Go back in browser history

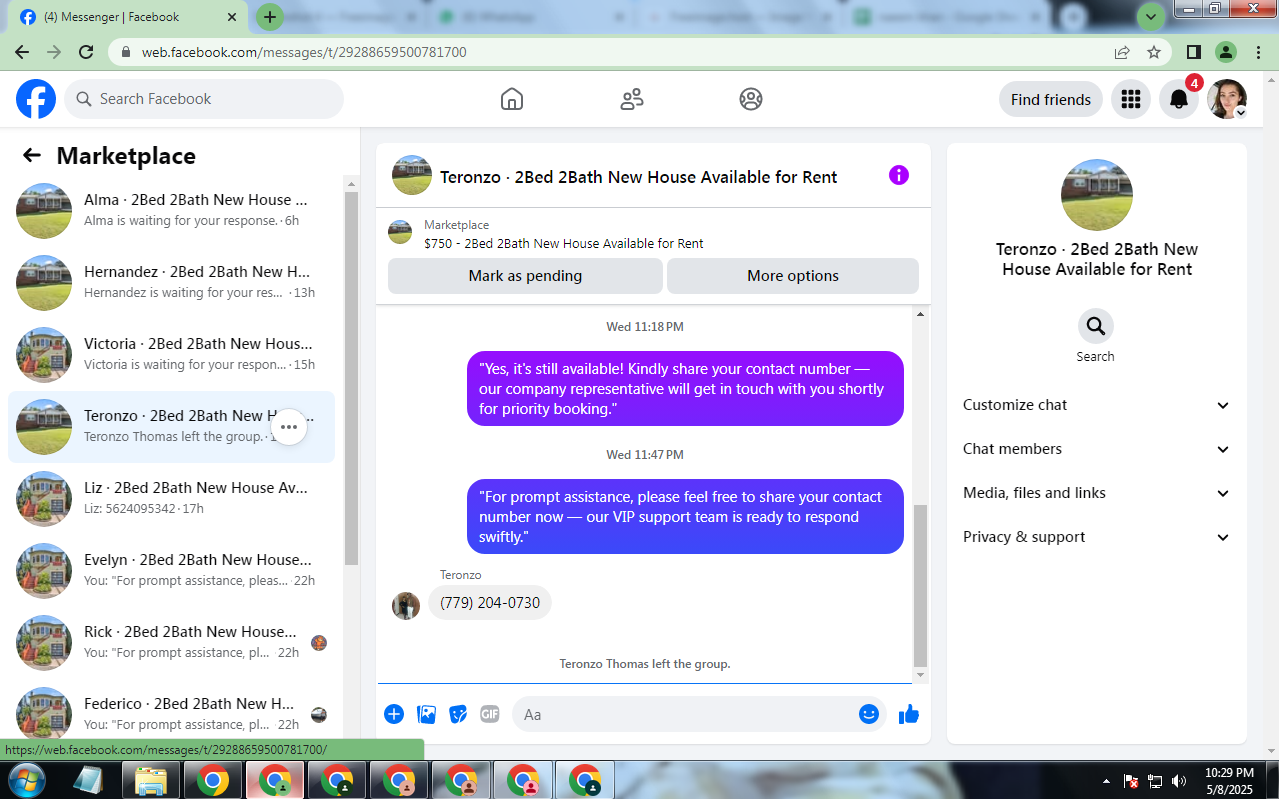click(22, 52)
